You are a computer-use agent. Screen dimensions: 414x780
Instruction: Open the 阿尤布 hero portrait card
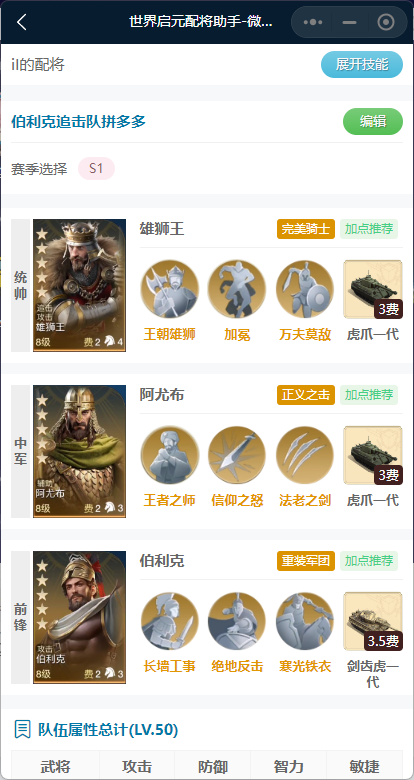79,451
